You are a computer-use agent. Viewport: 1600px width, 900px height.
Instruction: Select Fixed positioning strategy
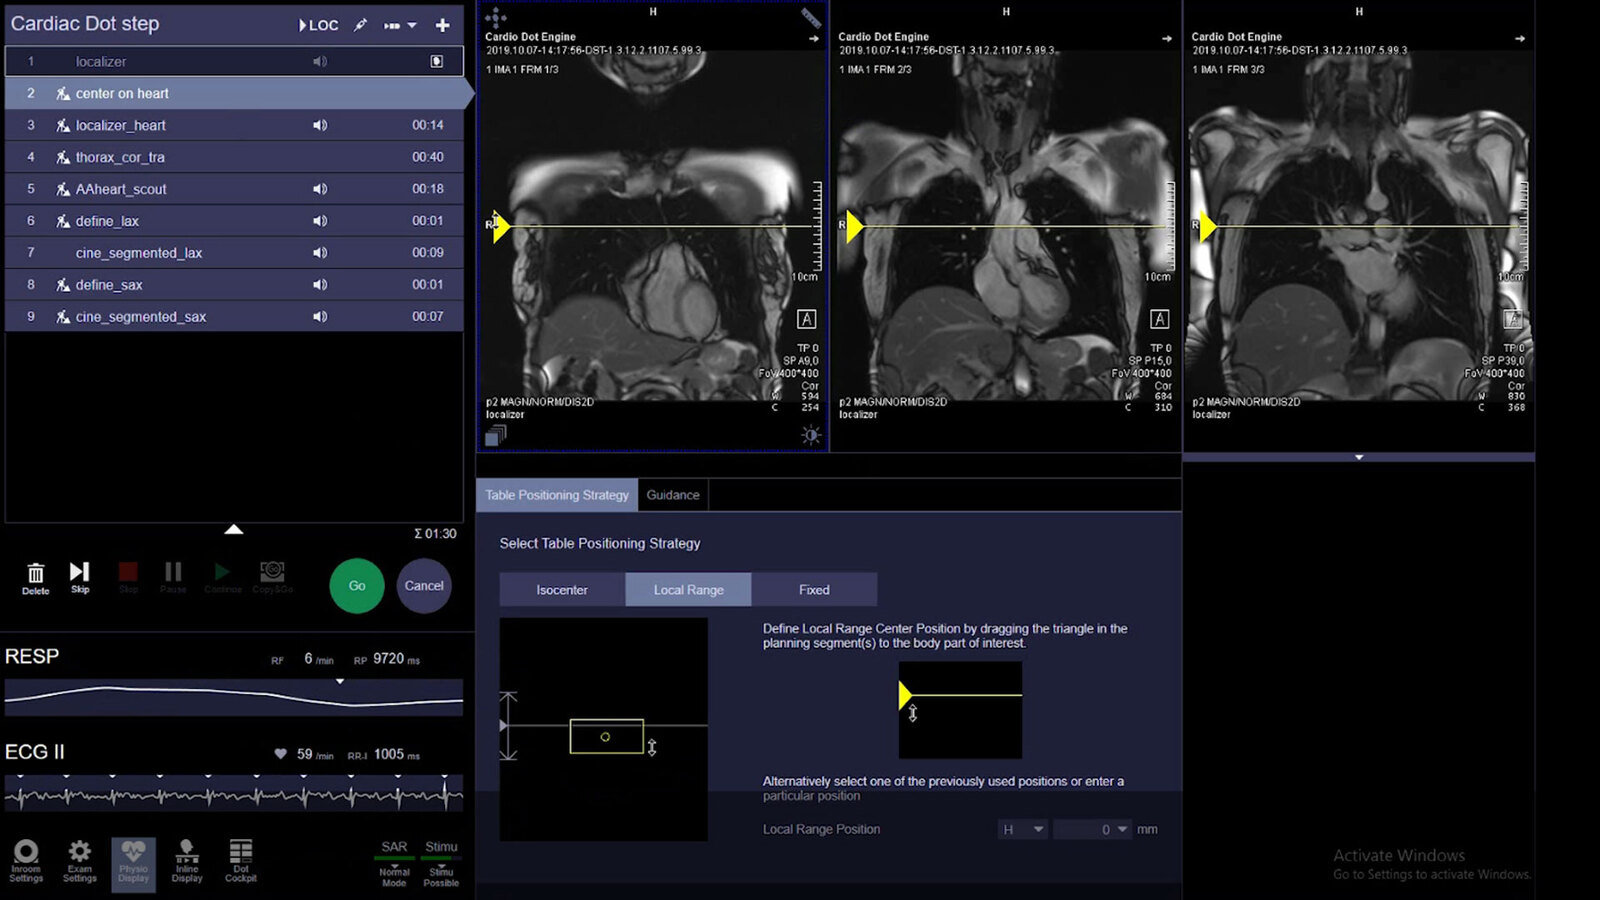[814, 590]
